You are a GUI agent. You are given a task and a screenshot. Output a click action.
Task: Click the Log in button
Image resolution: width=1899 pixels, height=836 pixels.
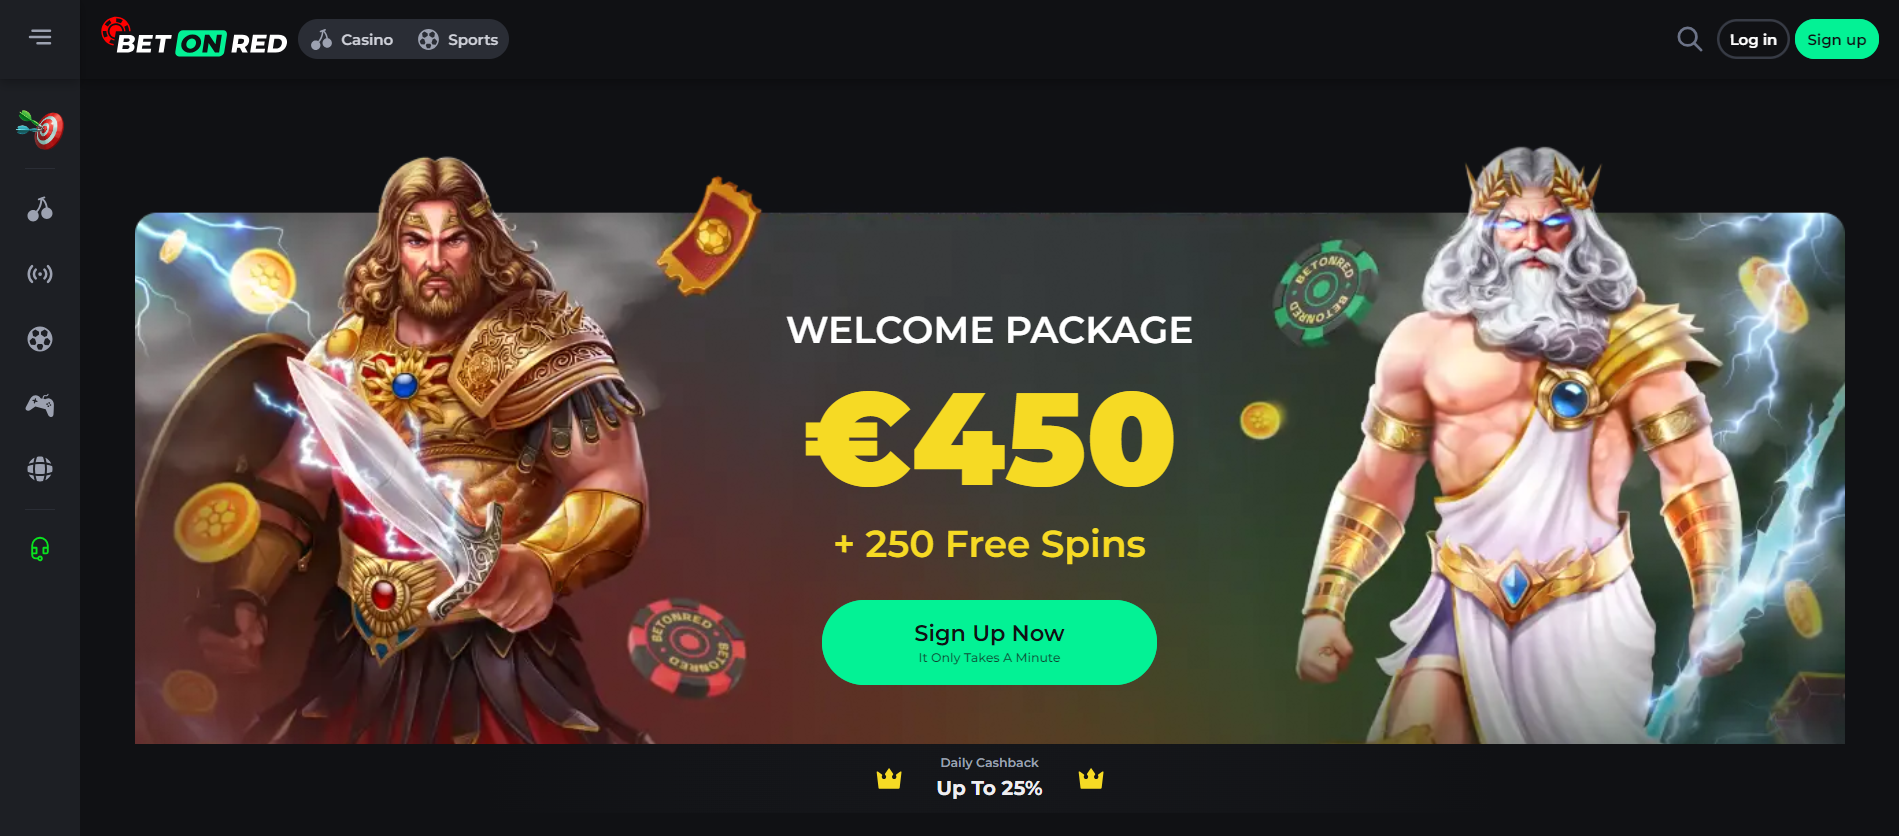(x=1753, y=39)
